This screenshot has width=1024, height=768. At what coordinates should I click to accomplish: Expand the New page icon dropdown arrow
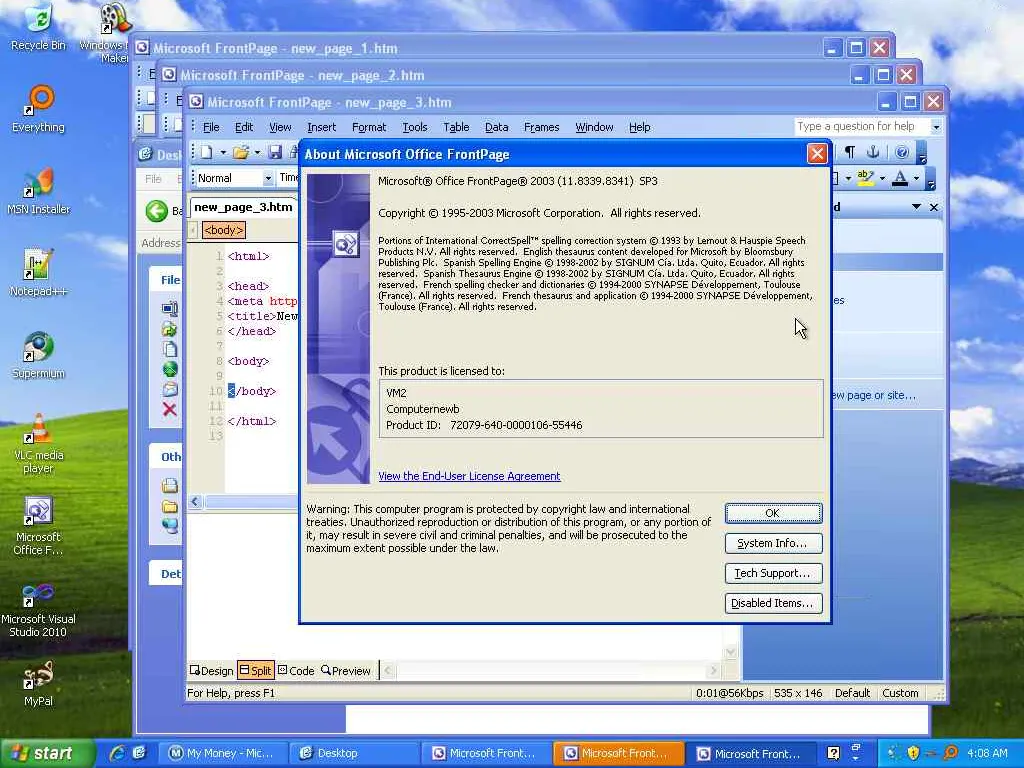point(223,152)
